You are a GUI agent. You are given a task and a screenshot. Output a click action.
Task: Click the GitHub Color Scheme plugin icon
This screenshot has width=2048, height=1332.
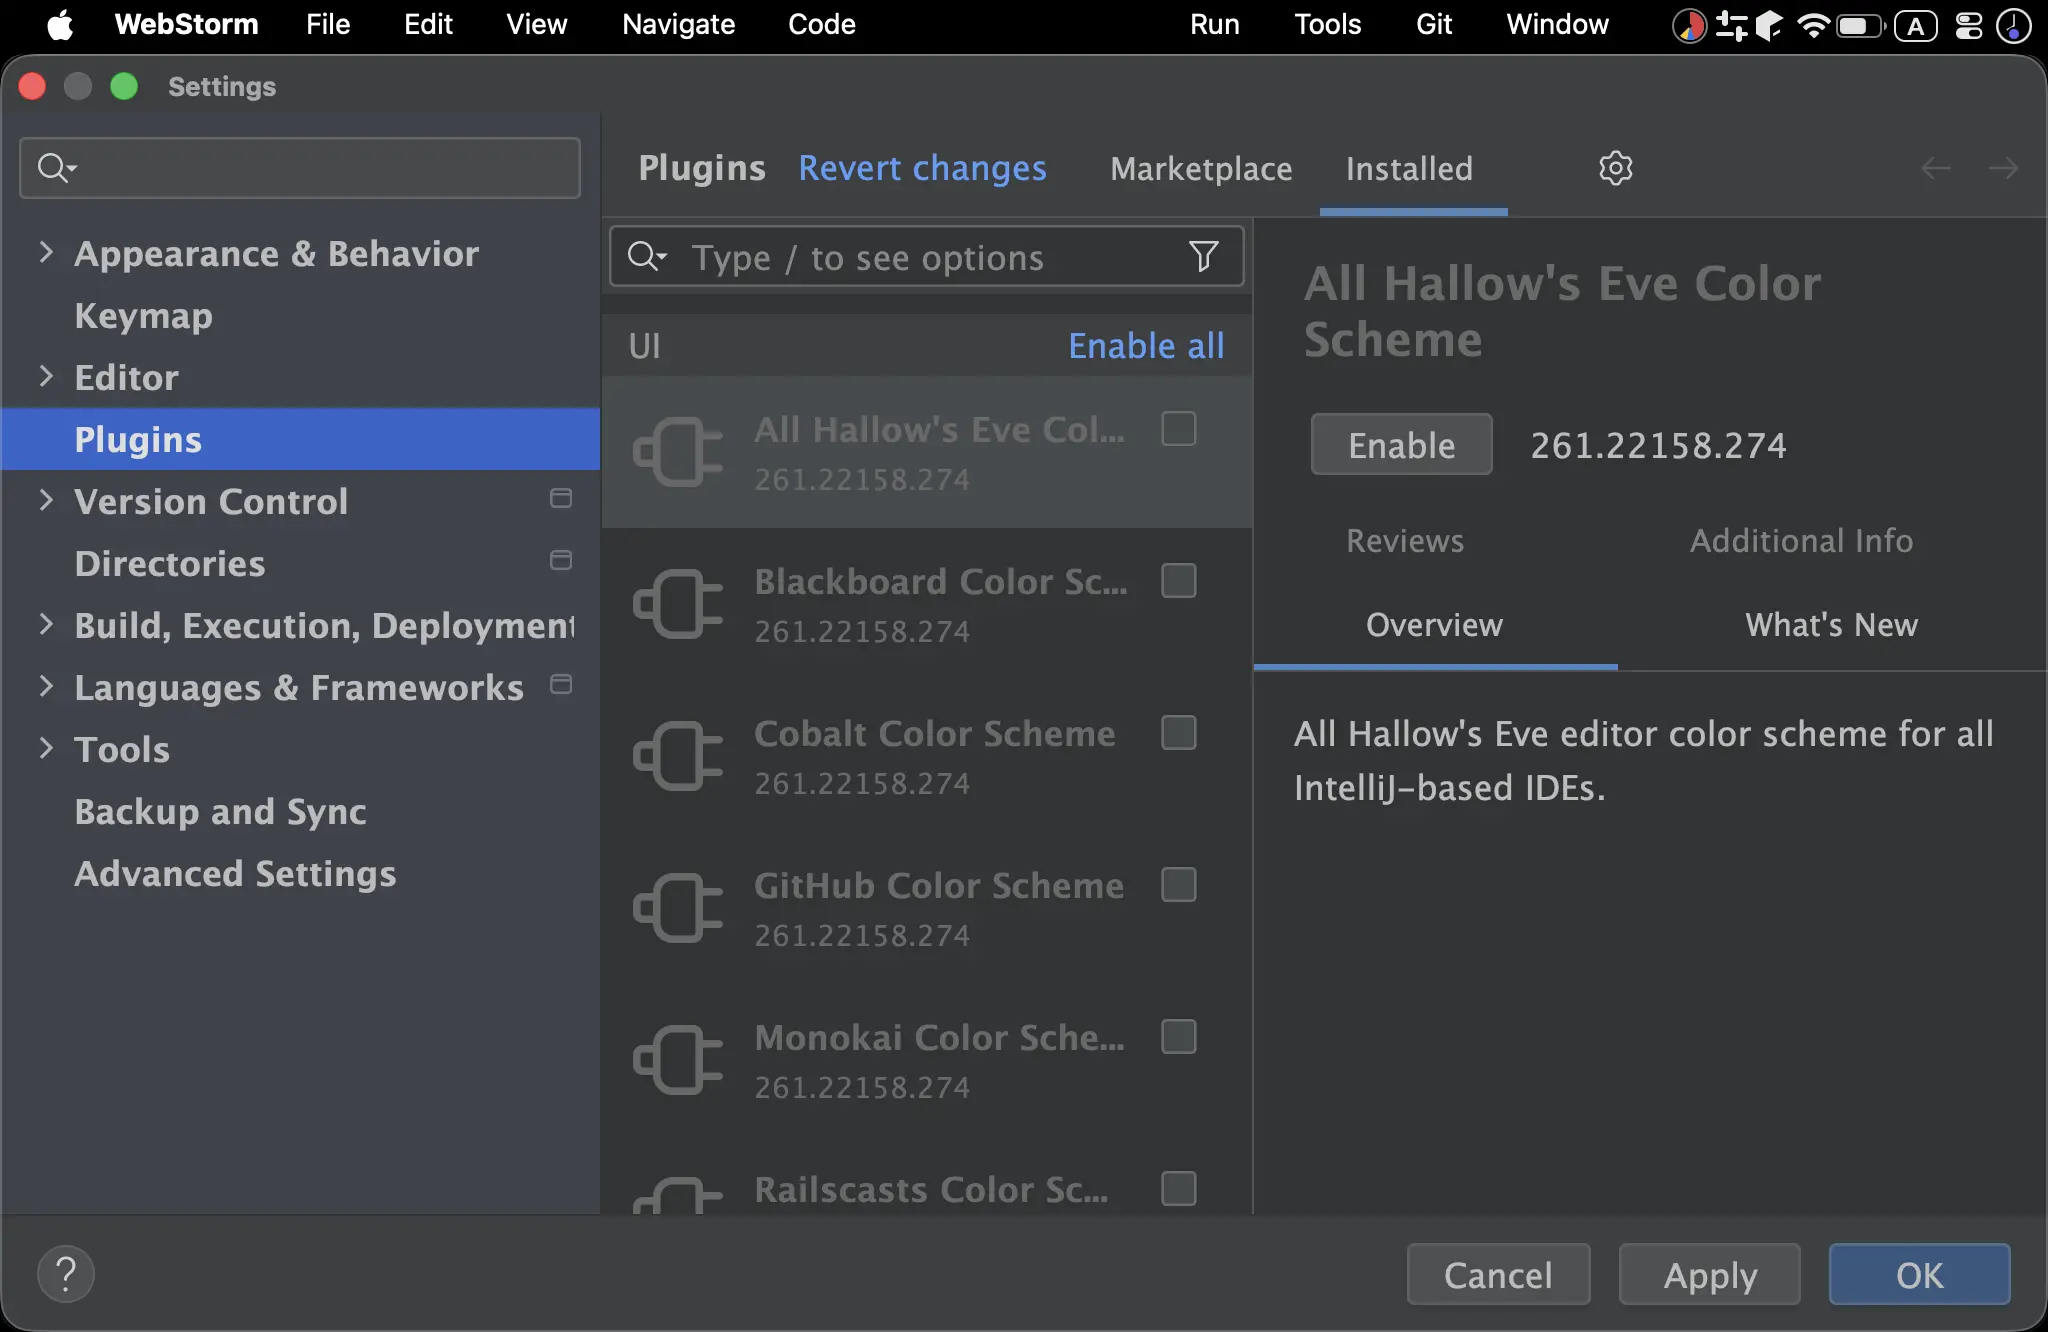click(x=678, y=908)
